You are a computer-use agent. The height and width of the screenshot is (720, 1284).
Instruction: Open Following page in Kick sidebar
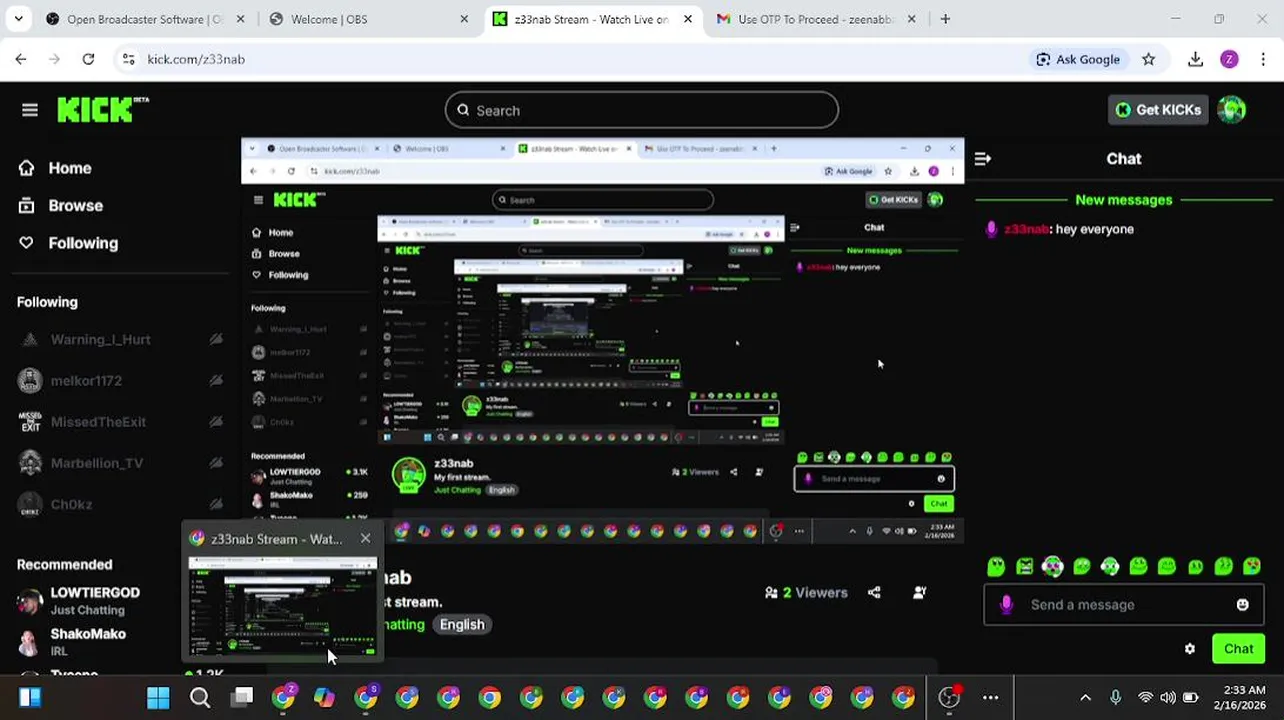[68, 243]
